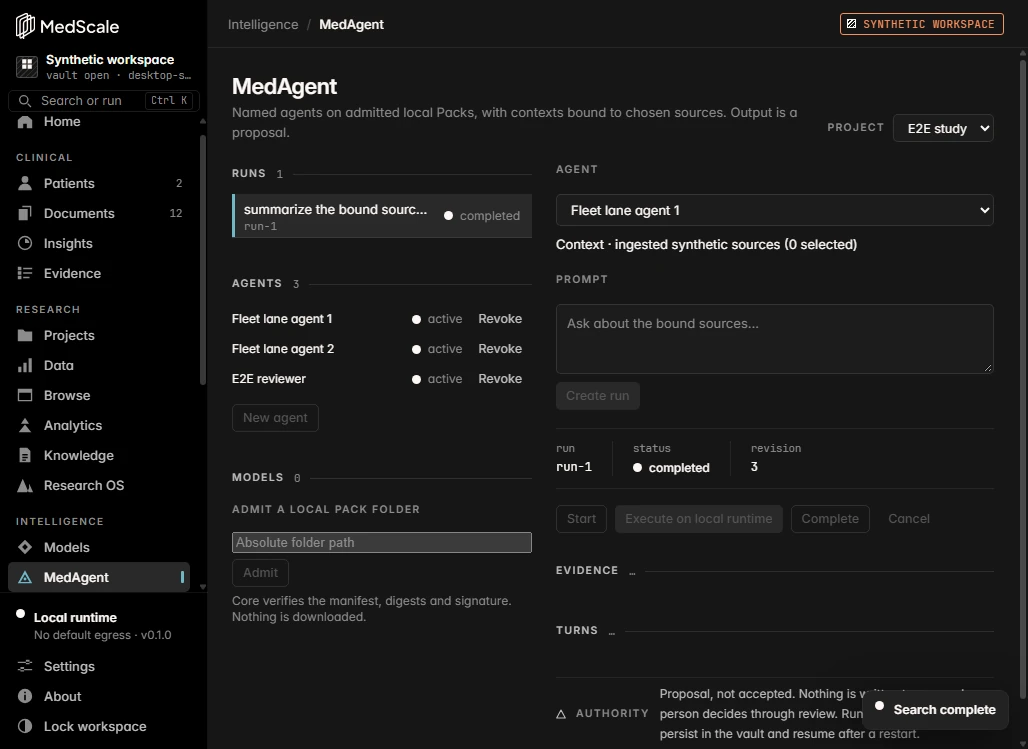This screenshot has width=1028, height=749.
Task: Click the Intelligence breadcrumb link
Action: coord(263,24)
